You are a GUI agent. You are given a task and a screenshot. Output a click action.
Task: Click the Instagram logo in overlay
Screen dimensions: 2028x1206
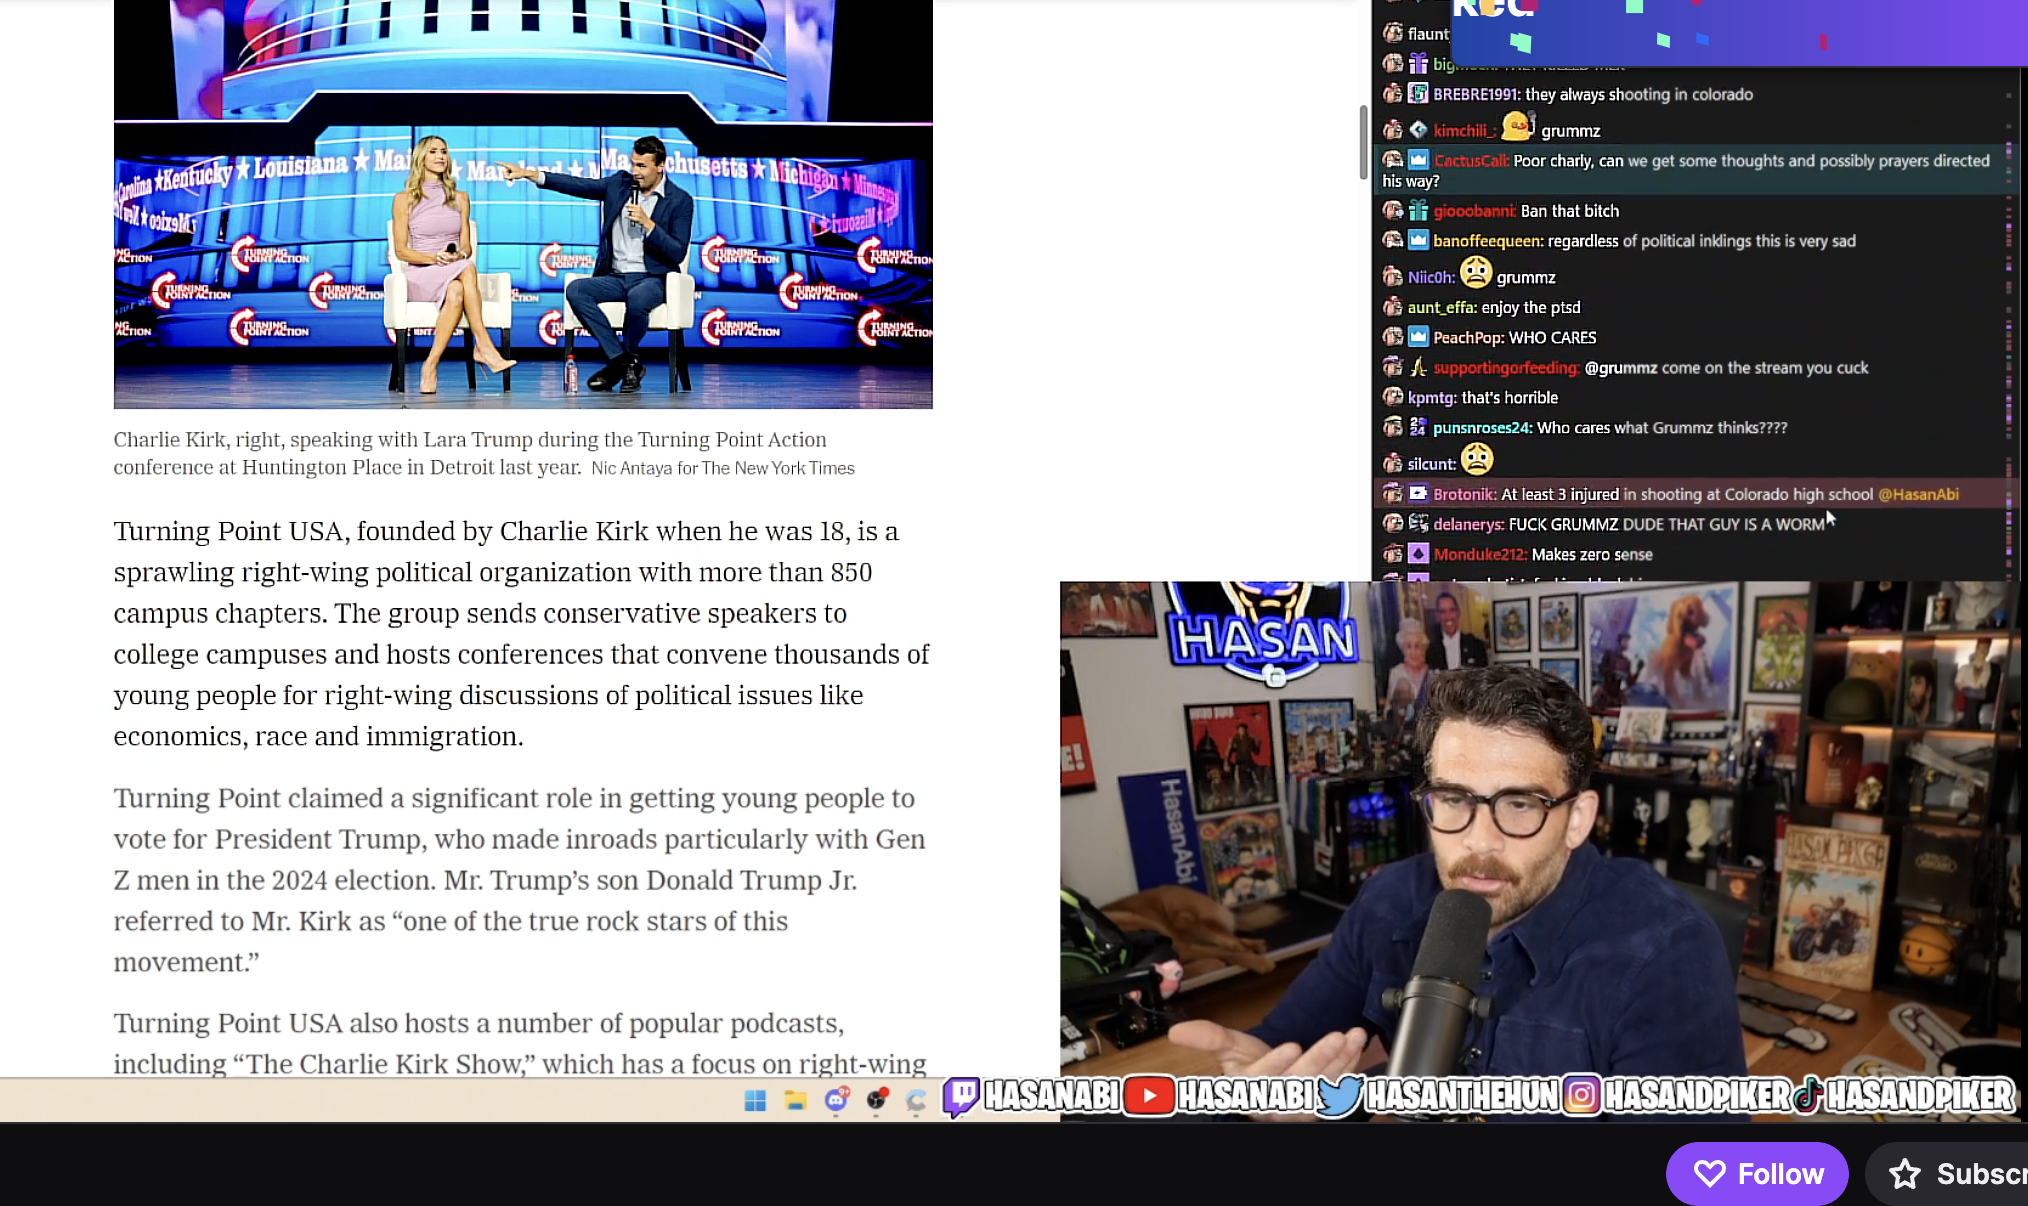[1581, 1096]
